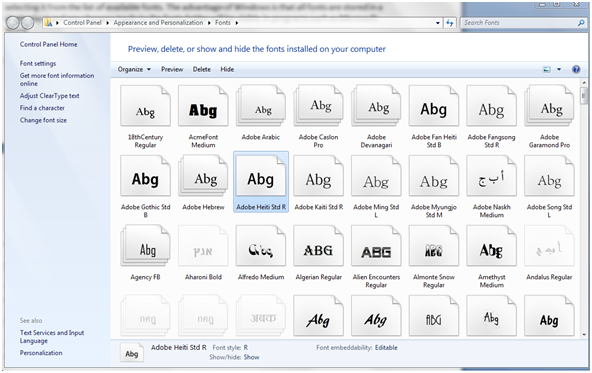Select the Andalus Regular font icon

pos(549,246)
